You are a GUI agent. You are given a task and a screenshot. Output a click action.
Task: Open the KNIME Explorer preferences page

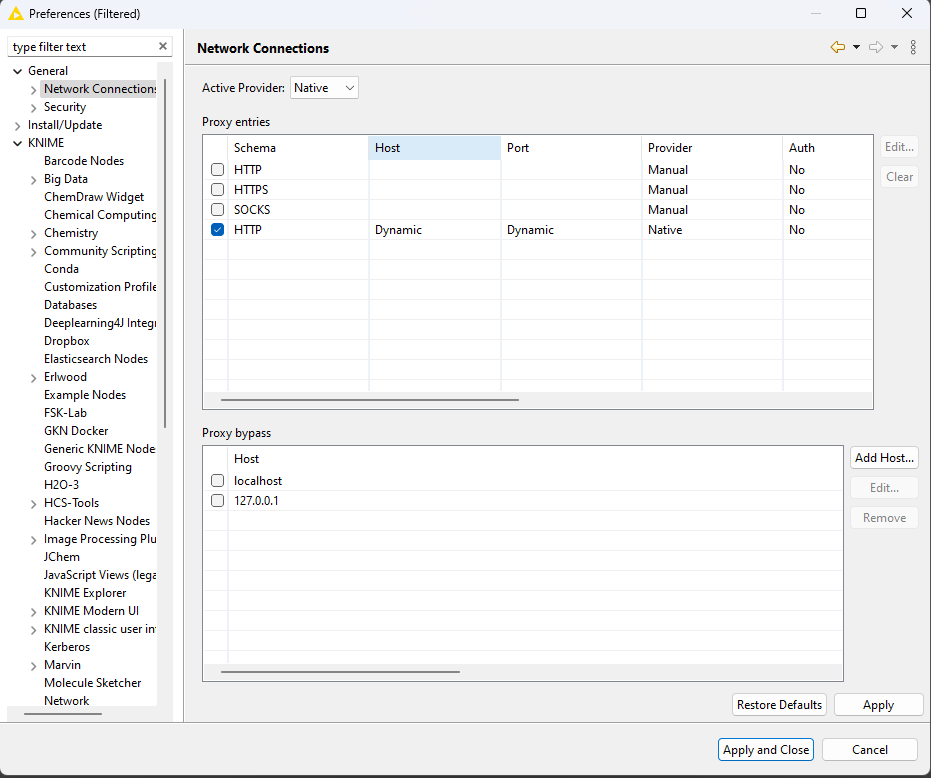pyautogui.click(x=85, y=593)
